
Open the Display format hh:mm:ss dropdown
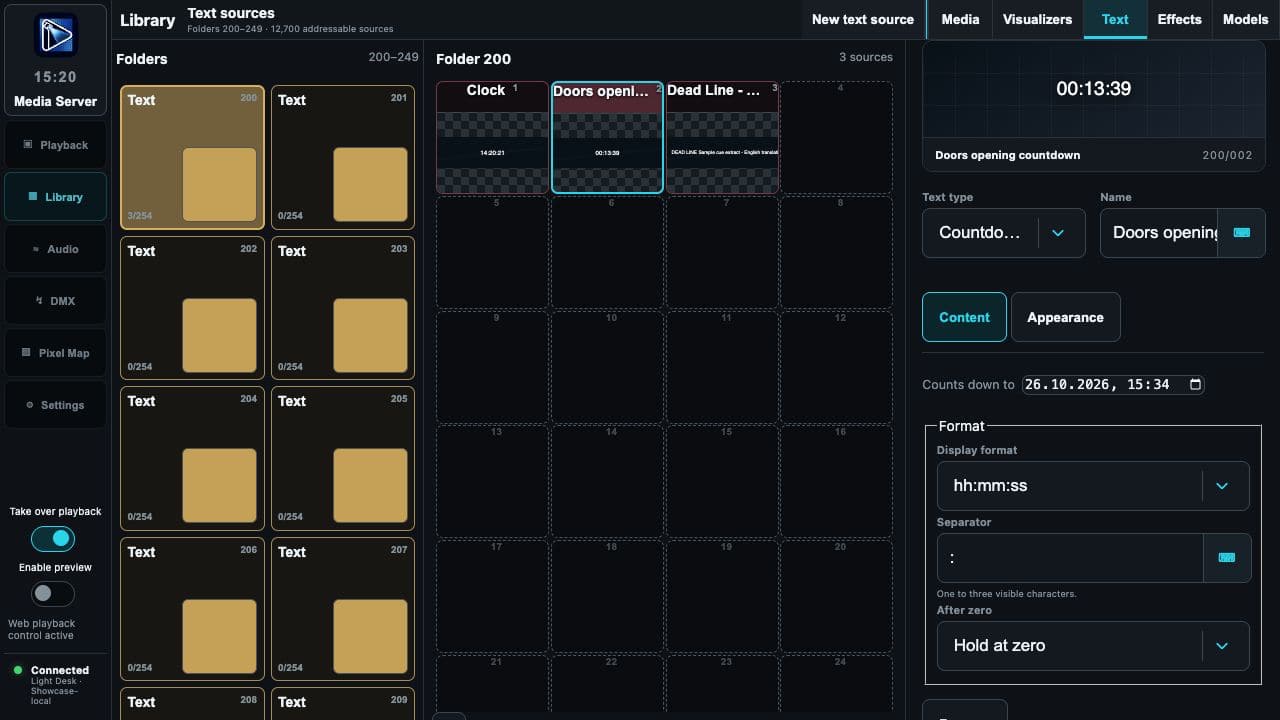pyautogui.click(x=1093, y=486)
